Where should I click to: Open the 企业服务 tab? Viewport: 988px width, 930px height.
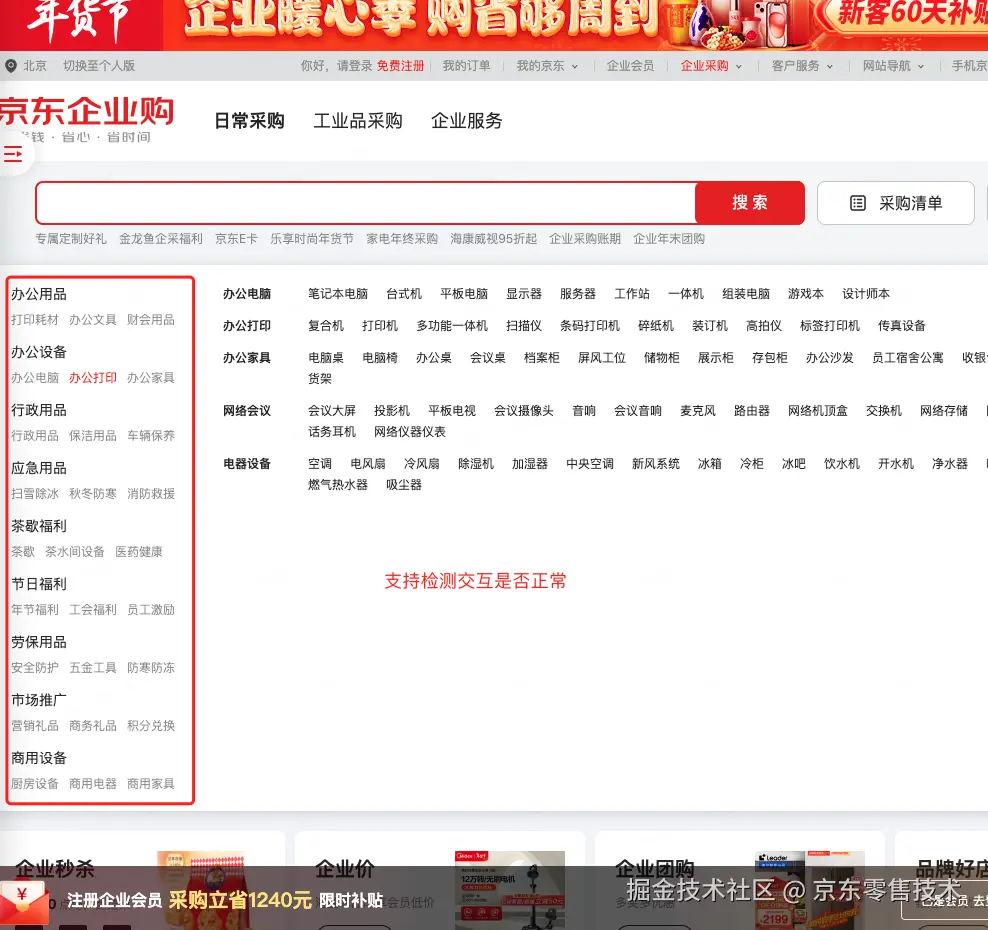point(466,120)
